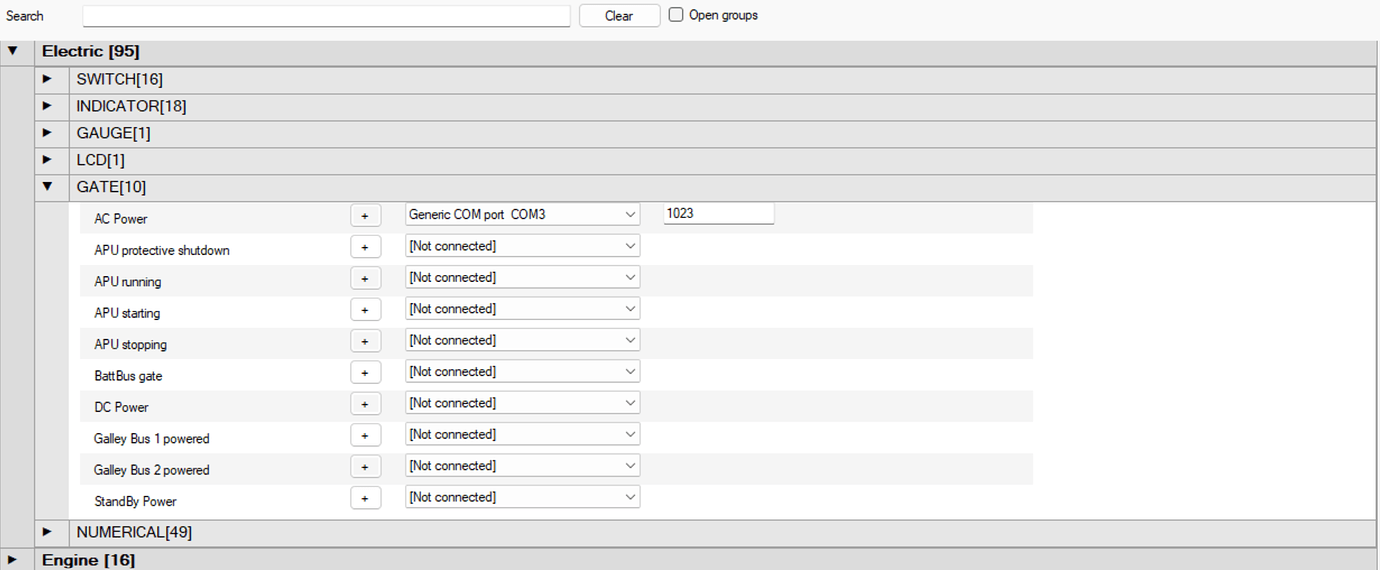Click into the Search text field
Screen dimensions: 1380x570
(326, 16)
